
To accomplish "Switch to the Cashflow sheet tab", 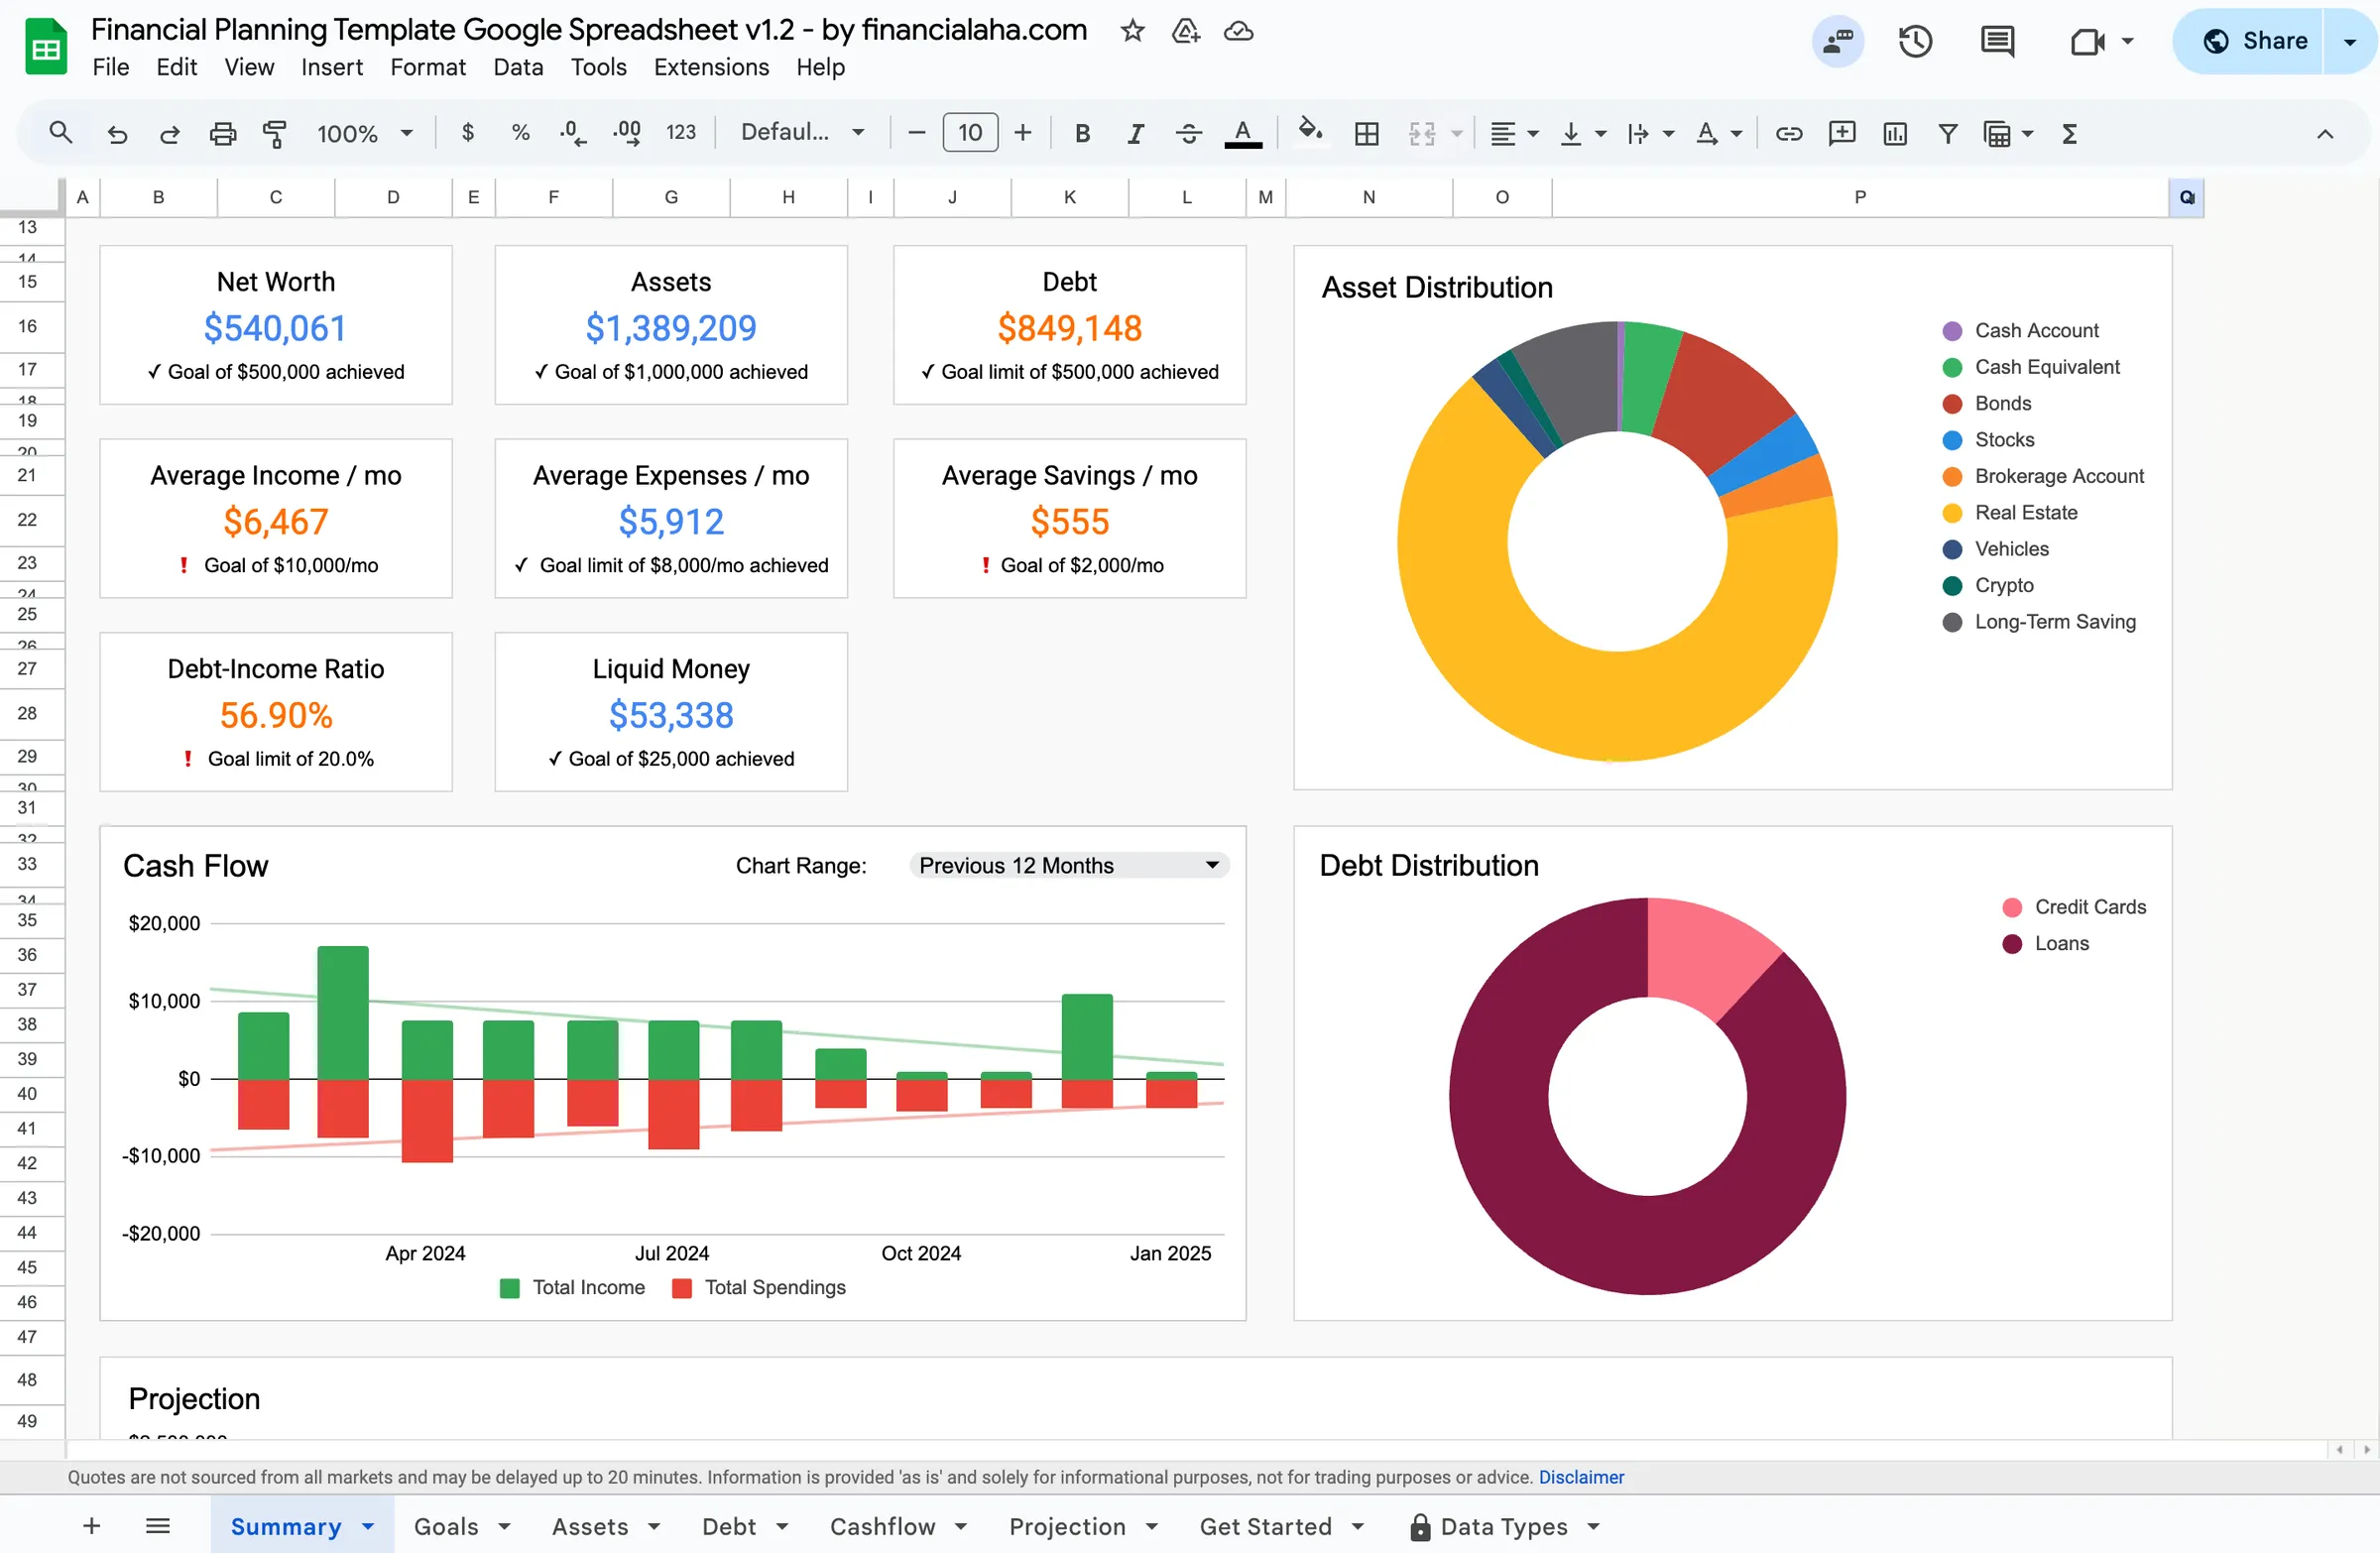I will tap(884, 1526).
